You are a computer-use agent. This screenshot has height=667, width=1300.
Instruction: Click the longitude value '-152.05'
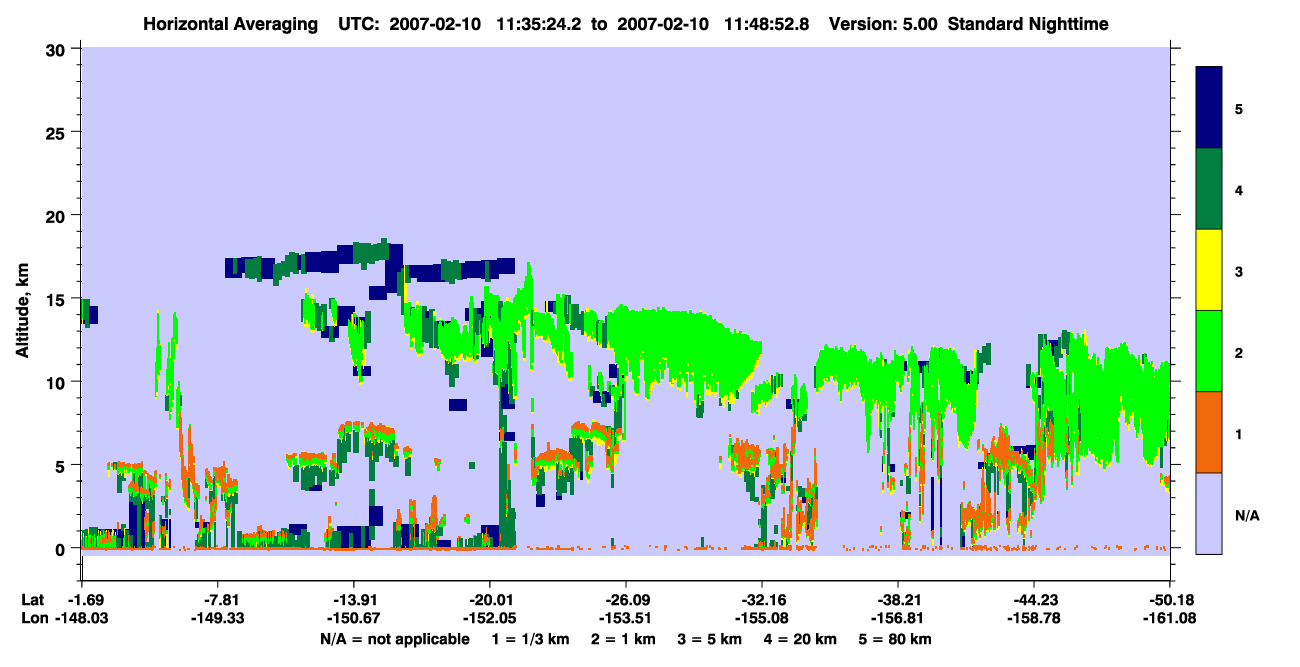pos(489,618)
